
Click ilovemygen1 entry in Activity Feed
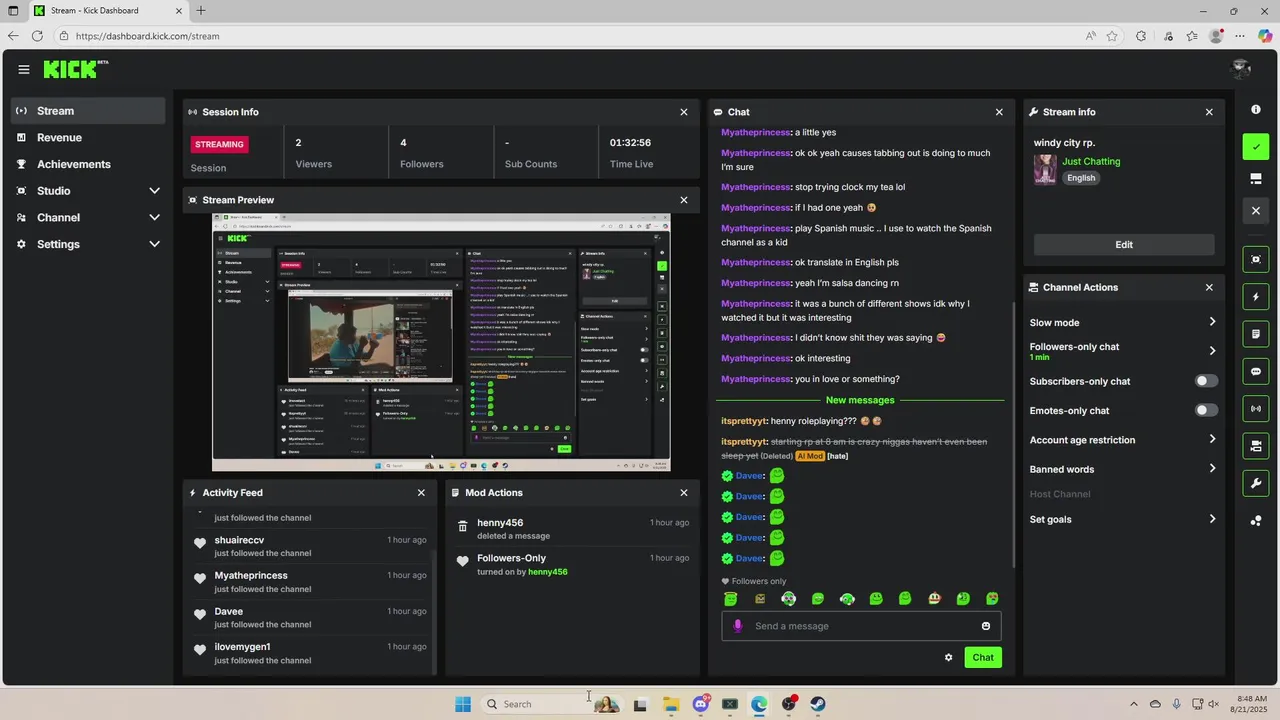point(310,653)
